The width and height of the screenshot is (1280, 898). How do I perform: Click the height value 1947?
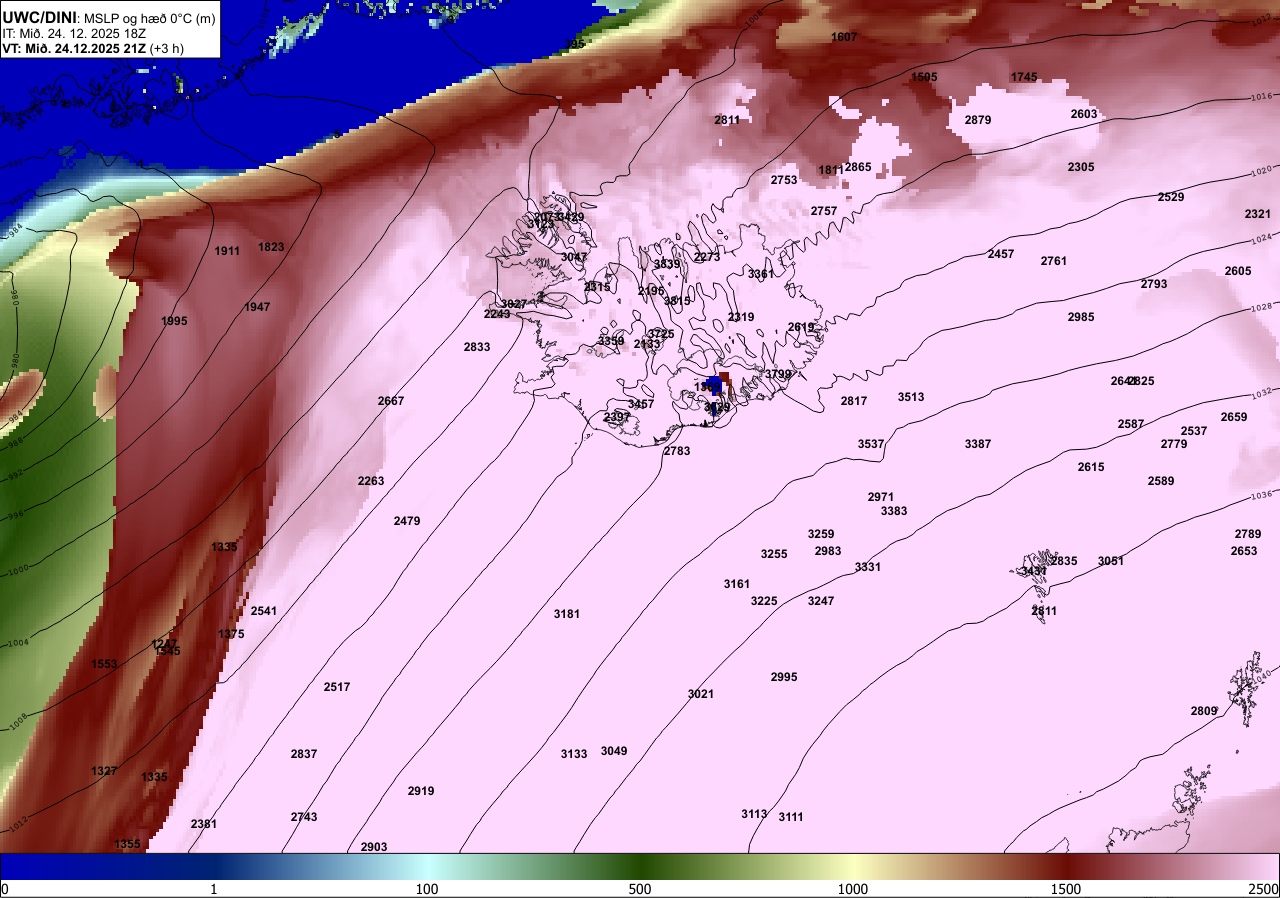[x=257, y=307]
